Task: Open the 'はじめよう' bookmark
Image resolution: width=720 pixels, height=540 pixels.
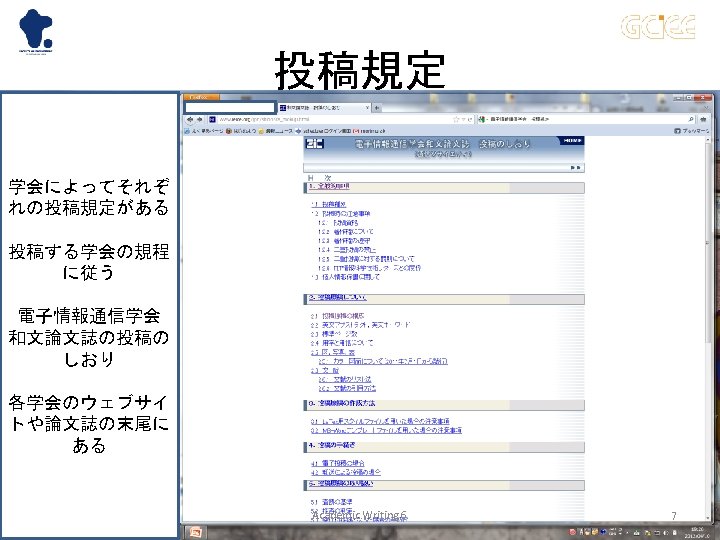Action: pos(241,131)
